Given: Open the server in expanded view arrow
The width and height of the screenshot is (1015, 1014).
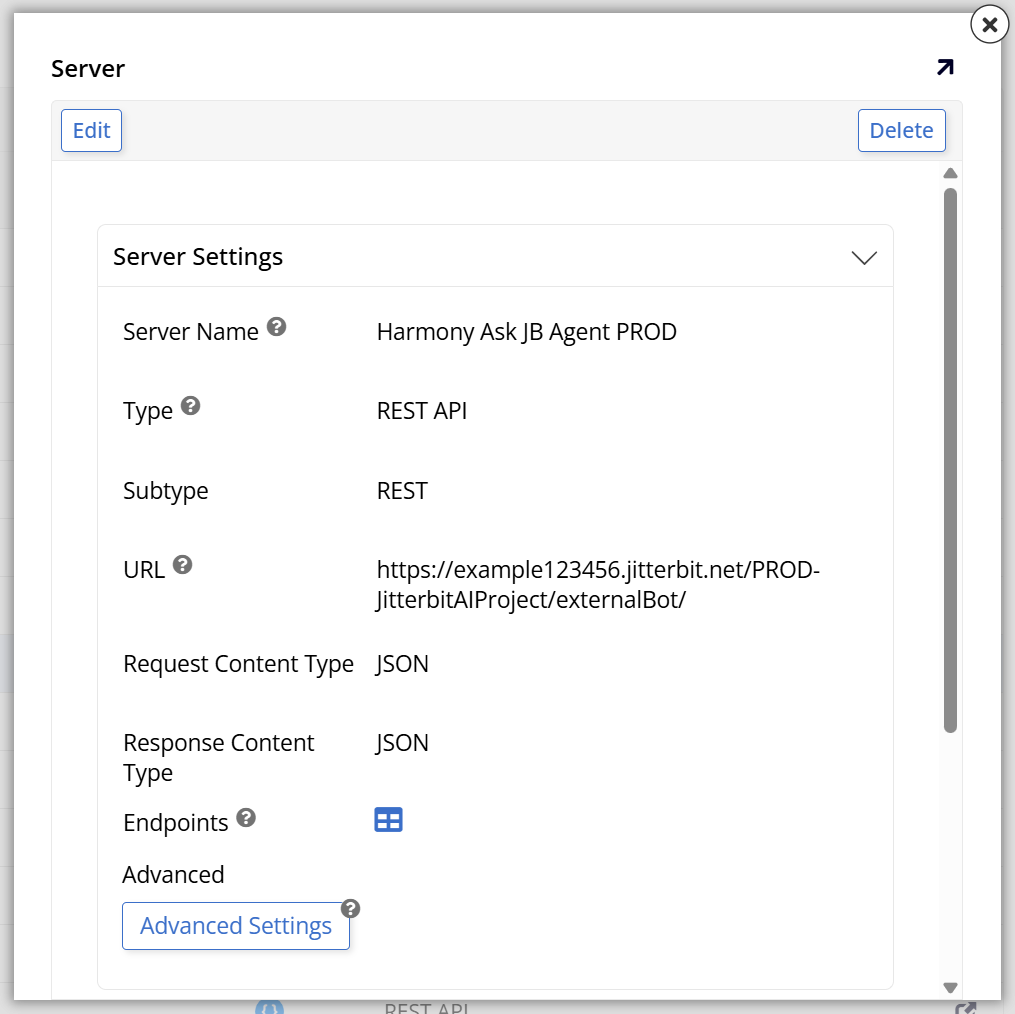Looking at the screenshot, I should coord(944,68).
